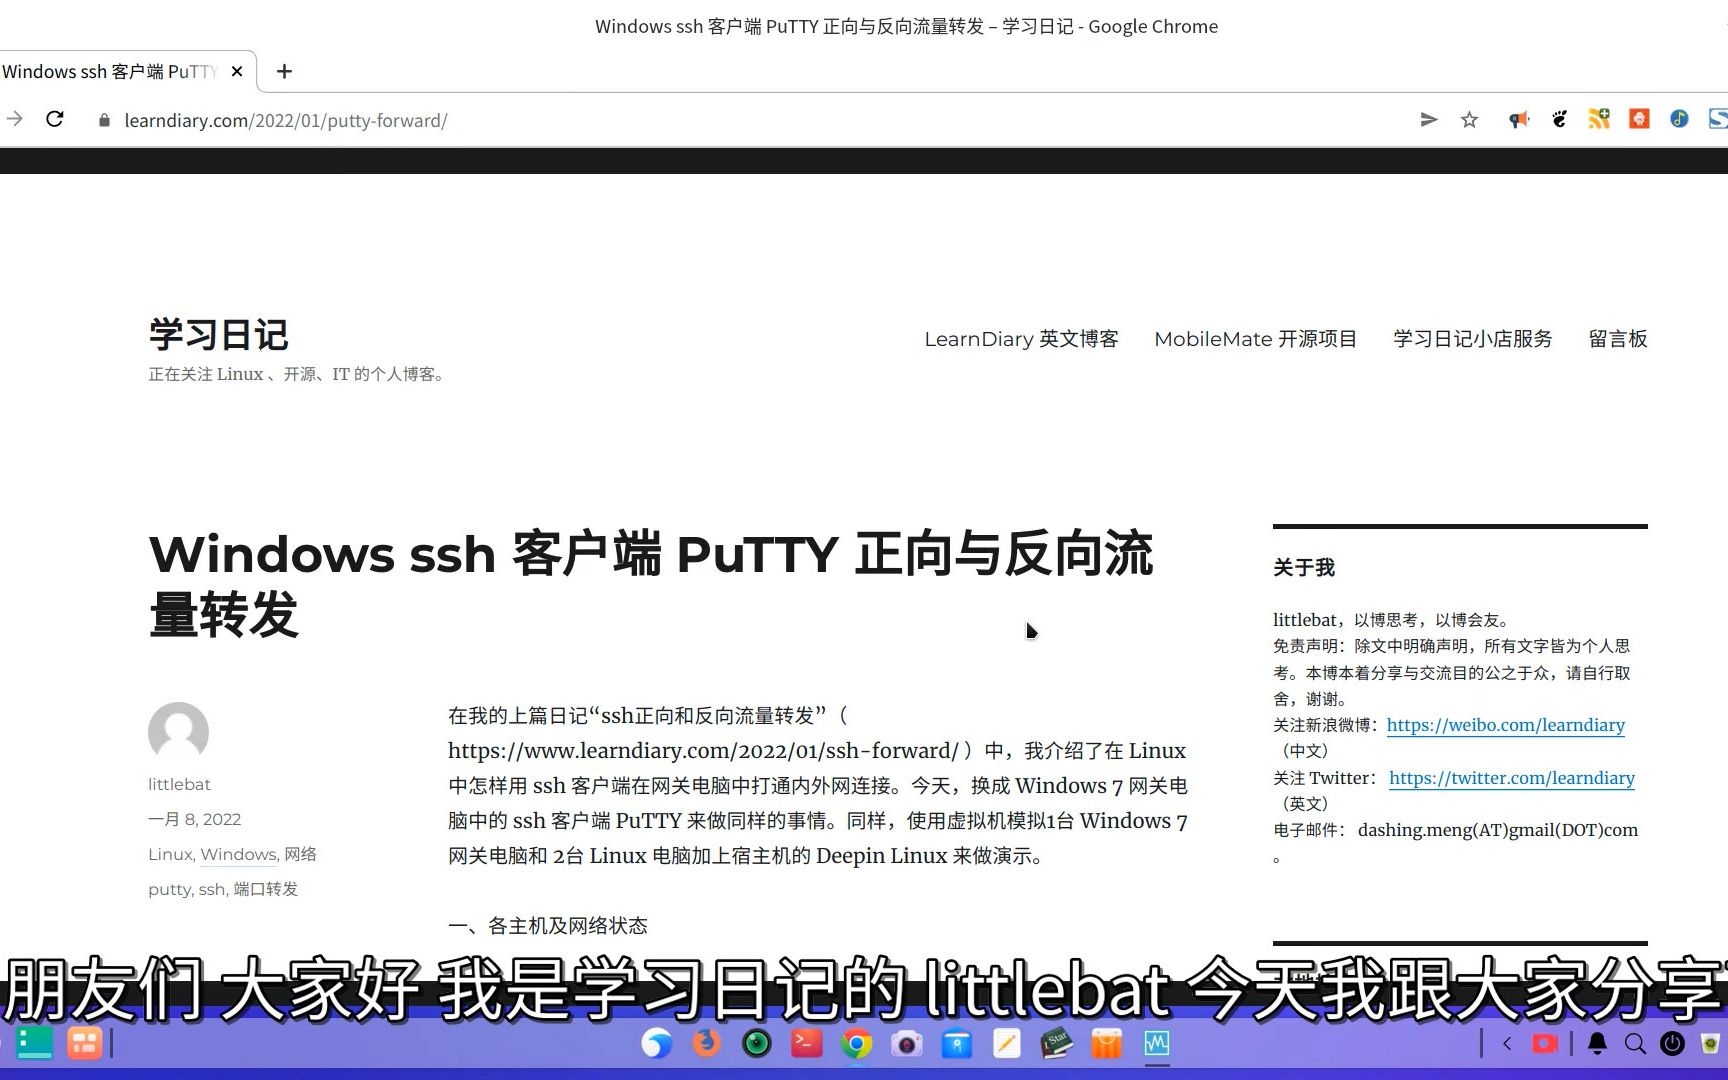Viewport: 1728px width, 1080px height.
Task: Open the GNOME footprint extension
Action: [x=1559, y=120]
